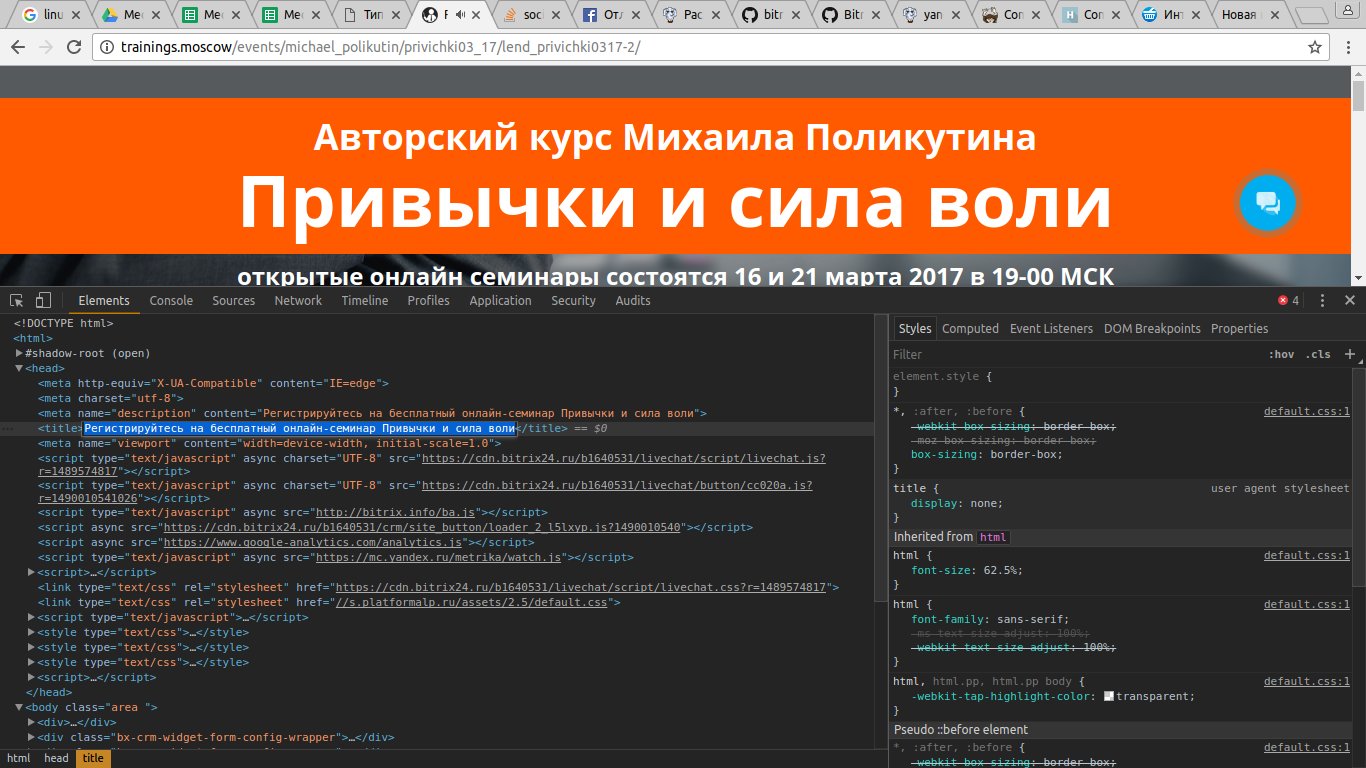View site information icon in address bar
Viewport: 1366px width, 768px height.
coord(108,47)
